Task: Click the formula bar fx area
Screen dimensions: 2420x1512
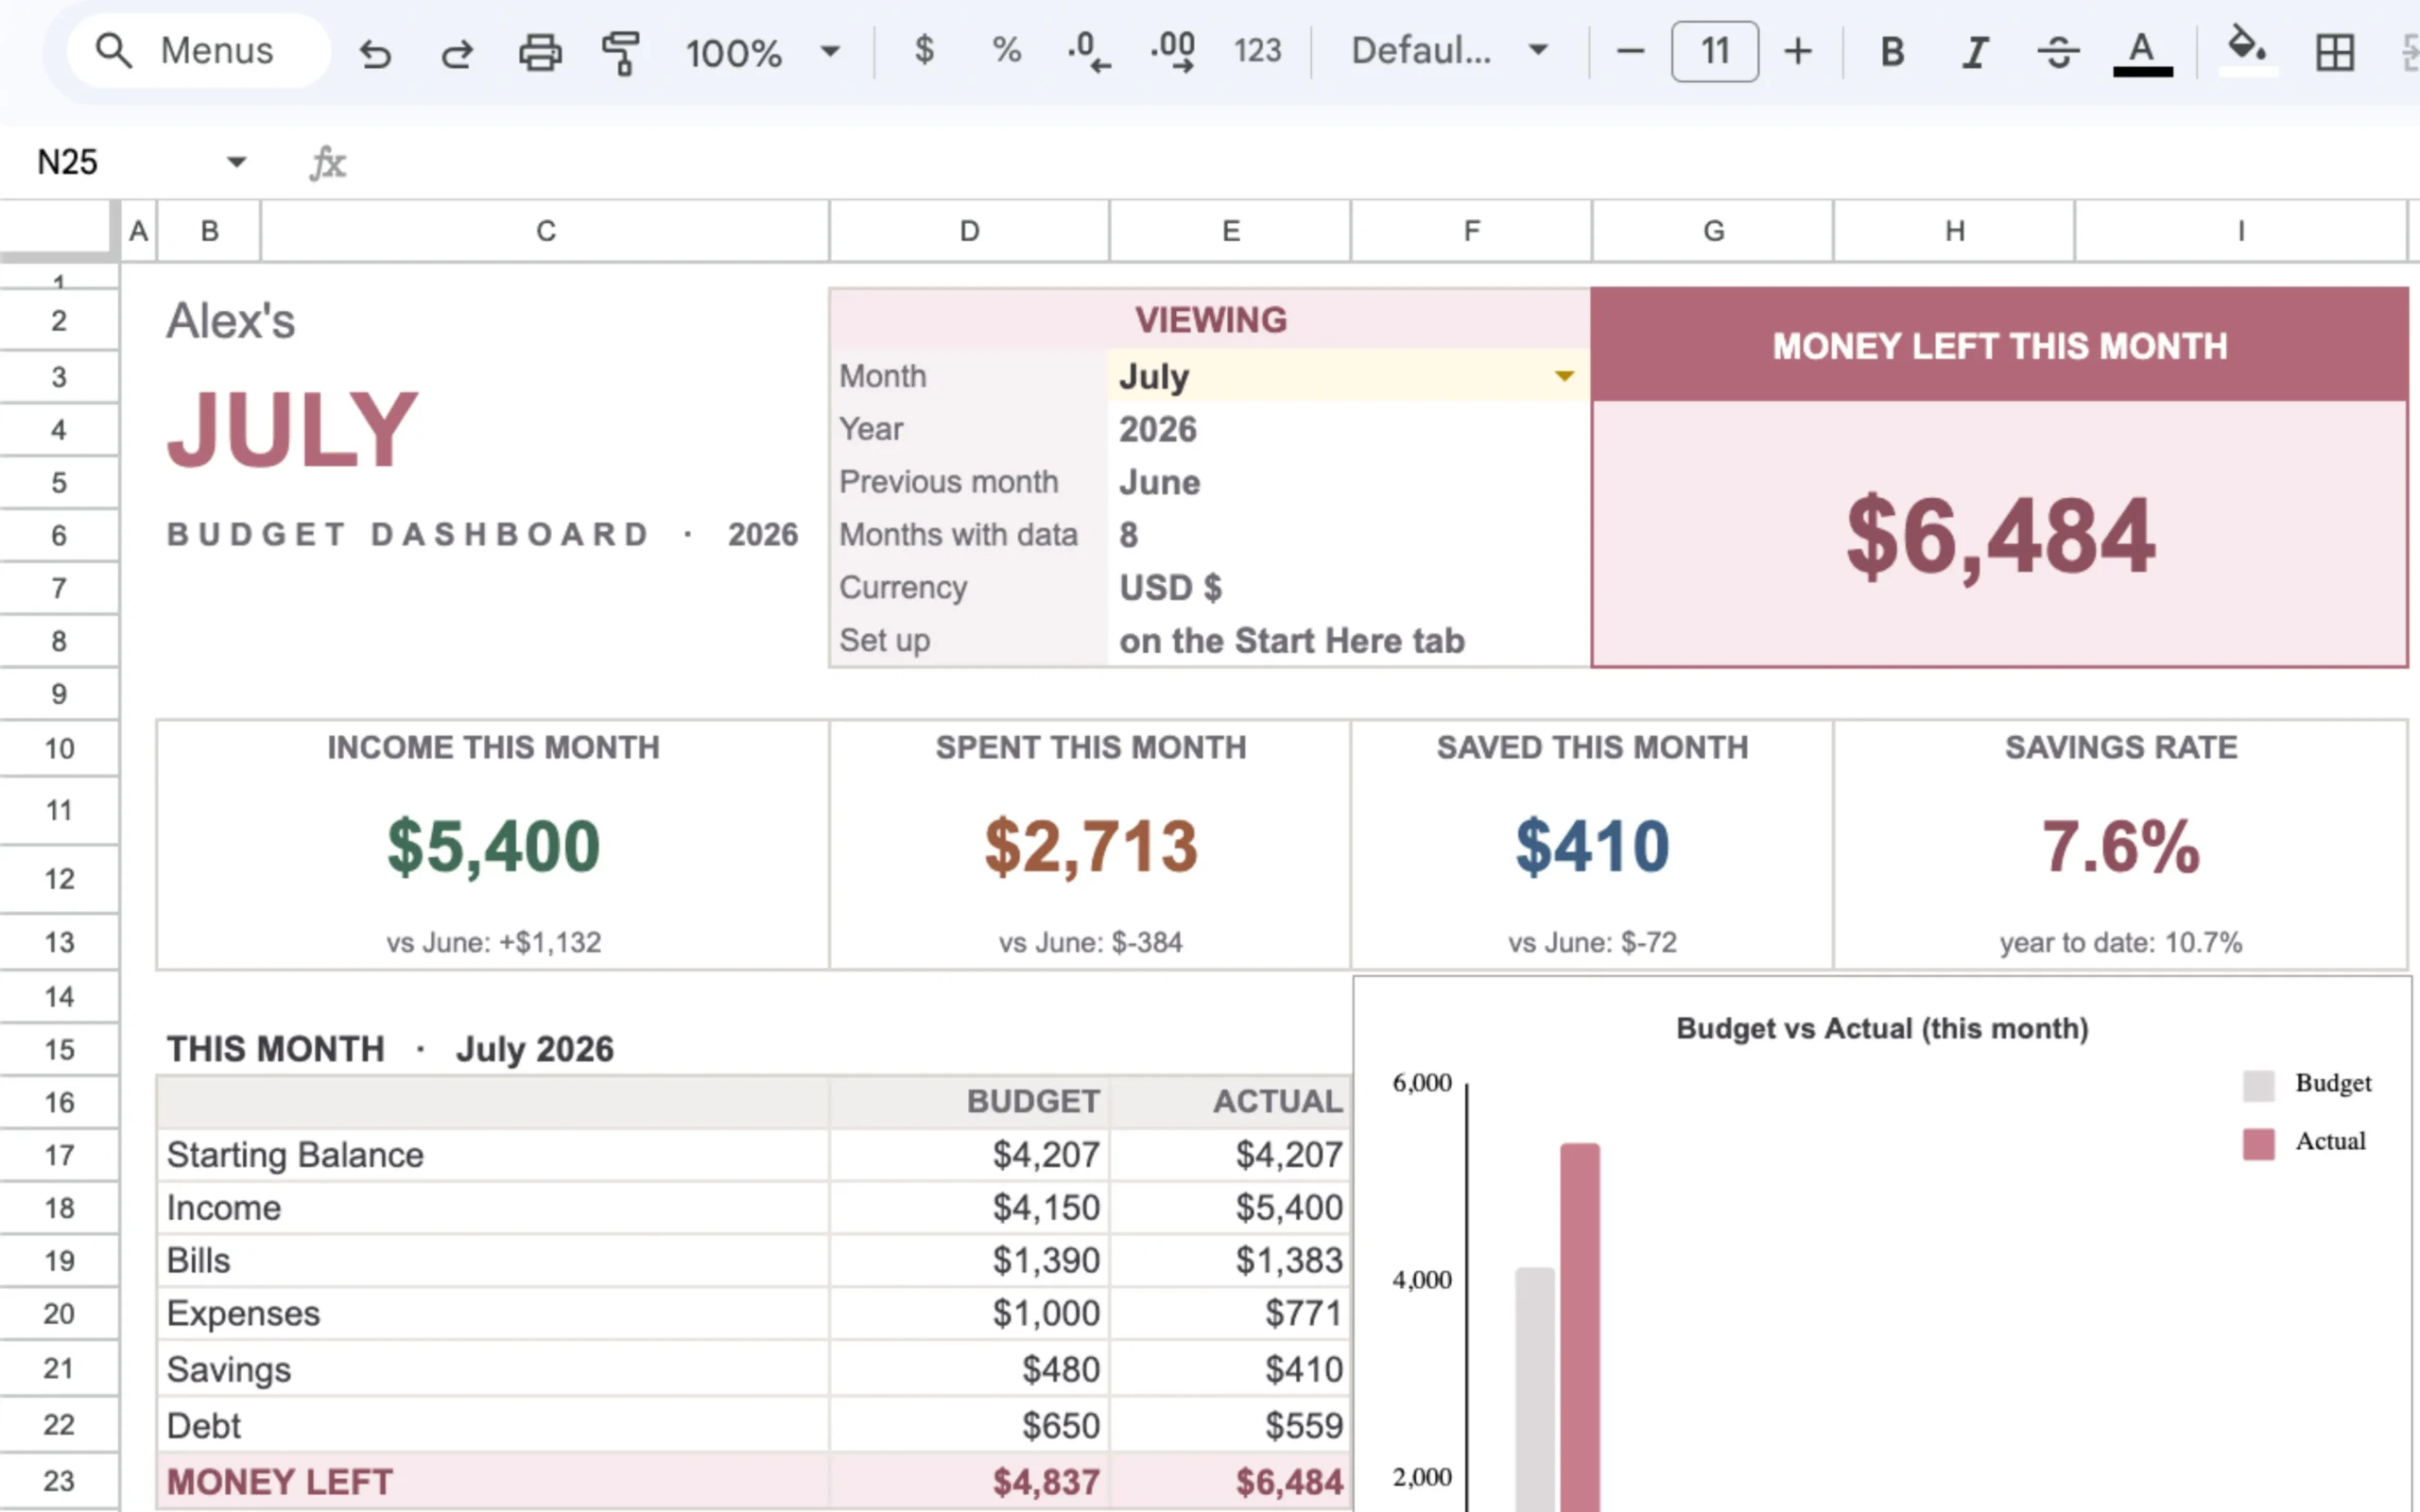Action: pyautogui.click(x=328, y=162)
